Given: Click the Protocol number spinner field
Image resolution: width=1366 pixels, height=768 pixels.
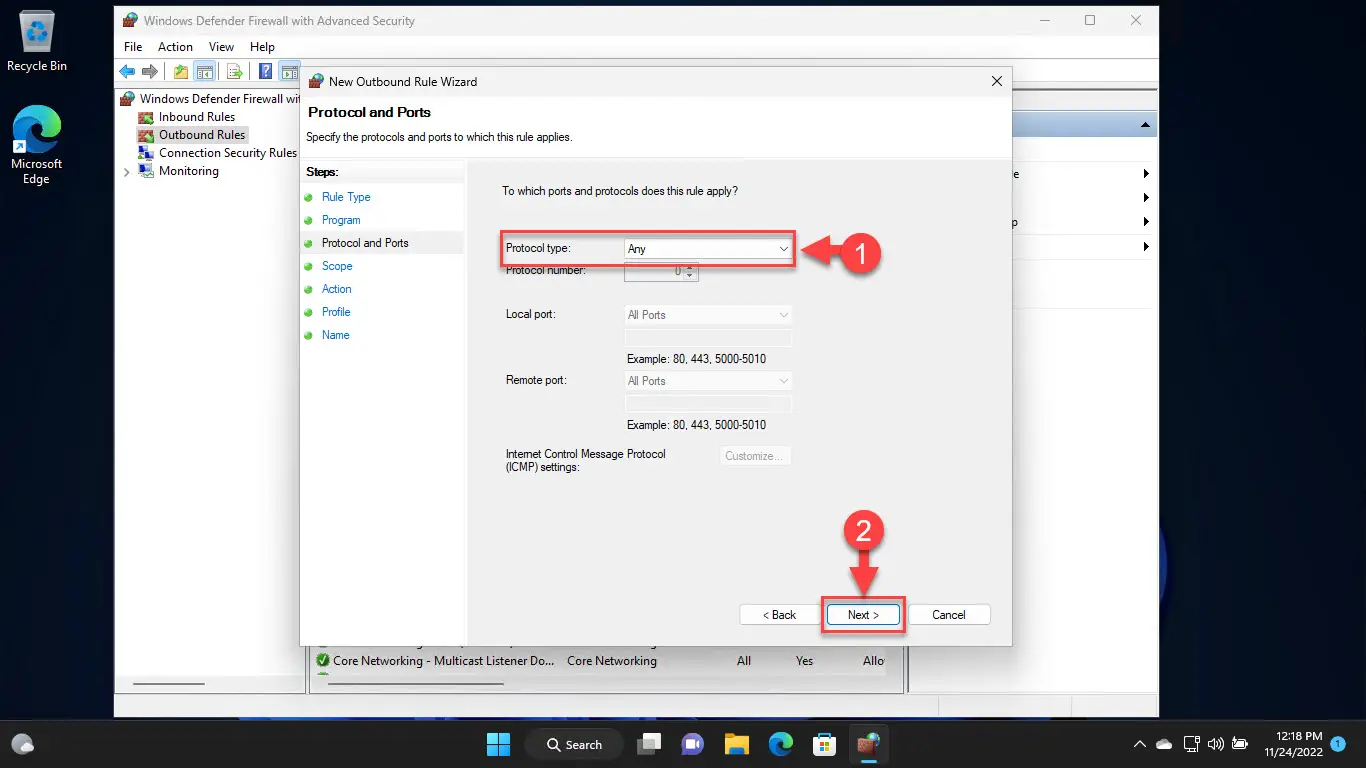Looking at the screenshot, I should [661, 271].
